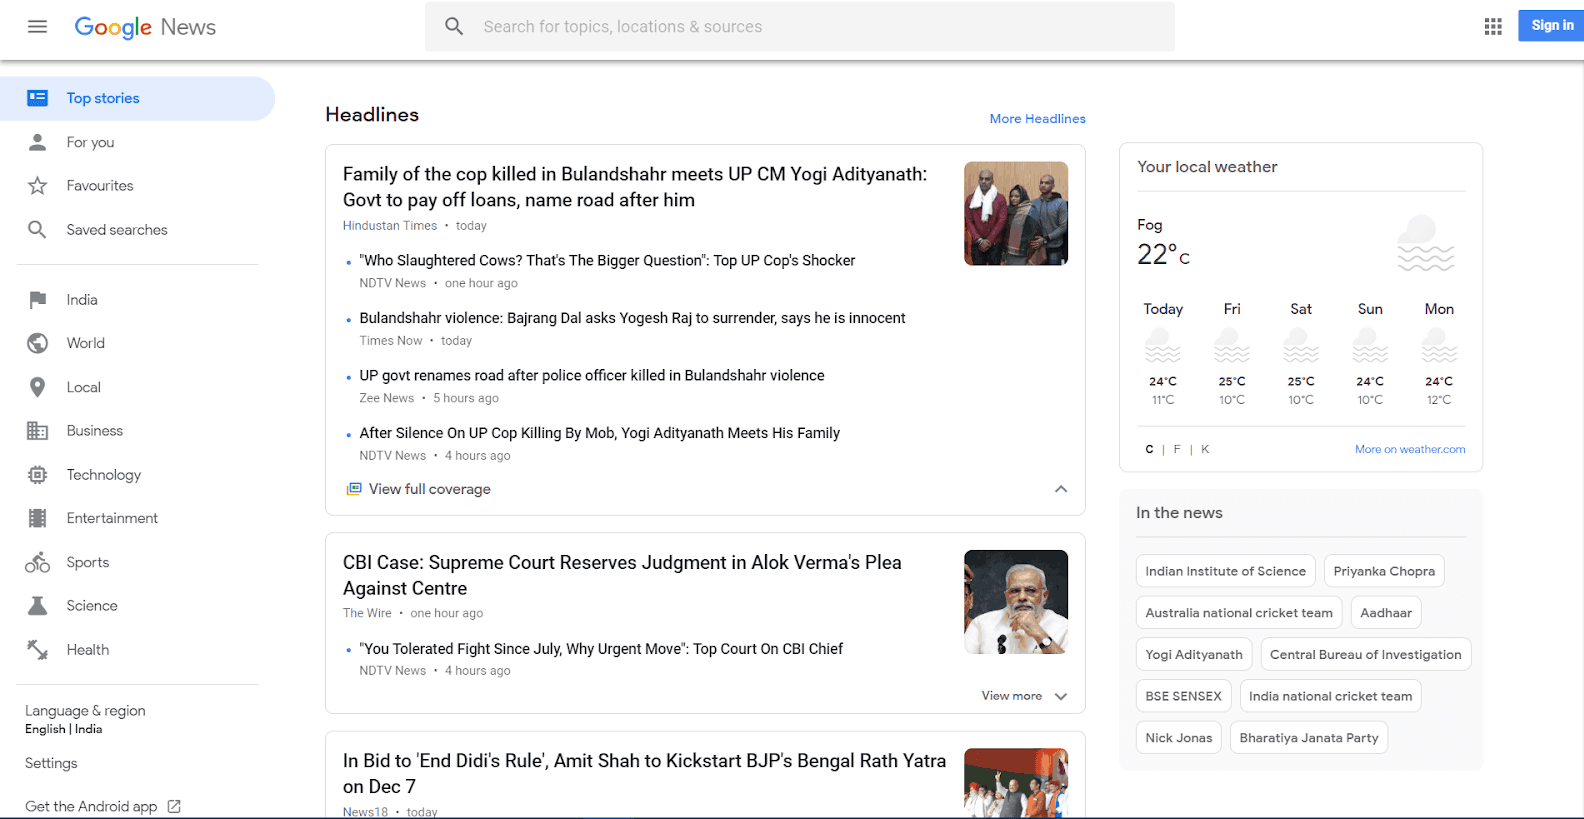1584x819 pixels.
Task: Open More on weather.com link
Action: [x=1410, y=449]
